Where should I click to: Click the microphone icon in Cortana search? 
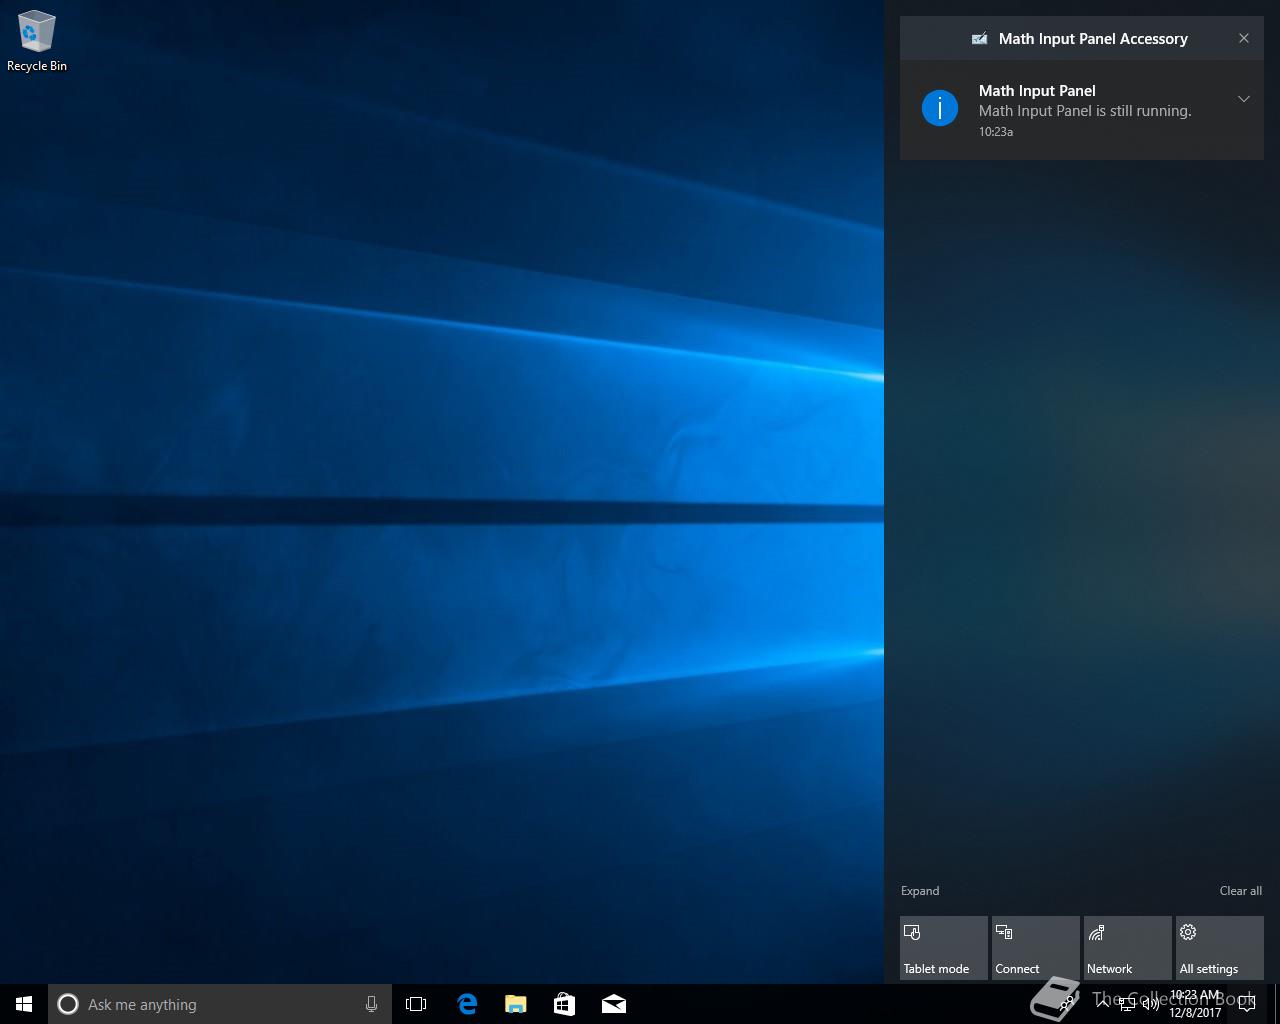371,1004
